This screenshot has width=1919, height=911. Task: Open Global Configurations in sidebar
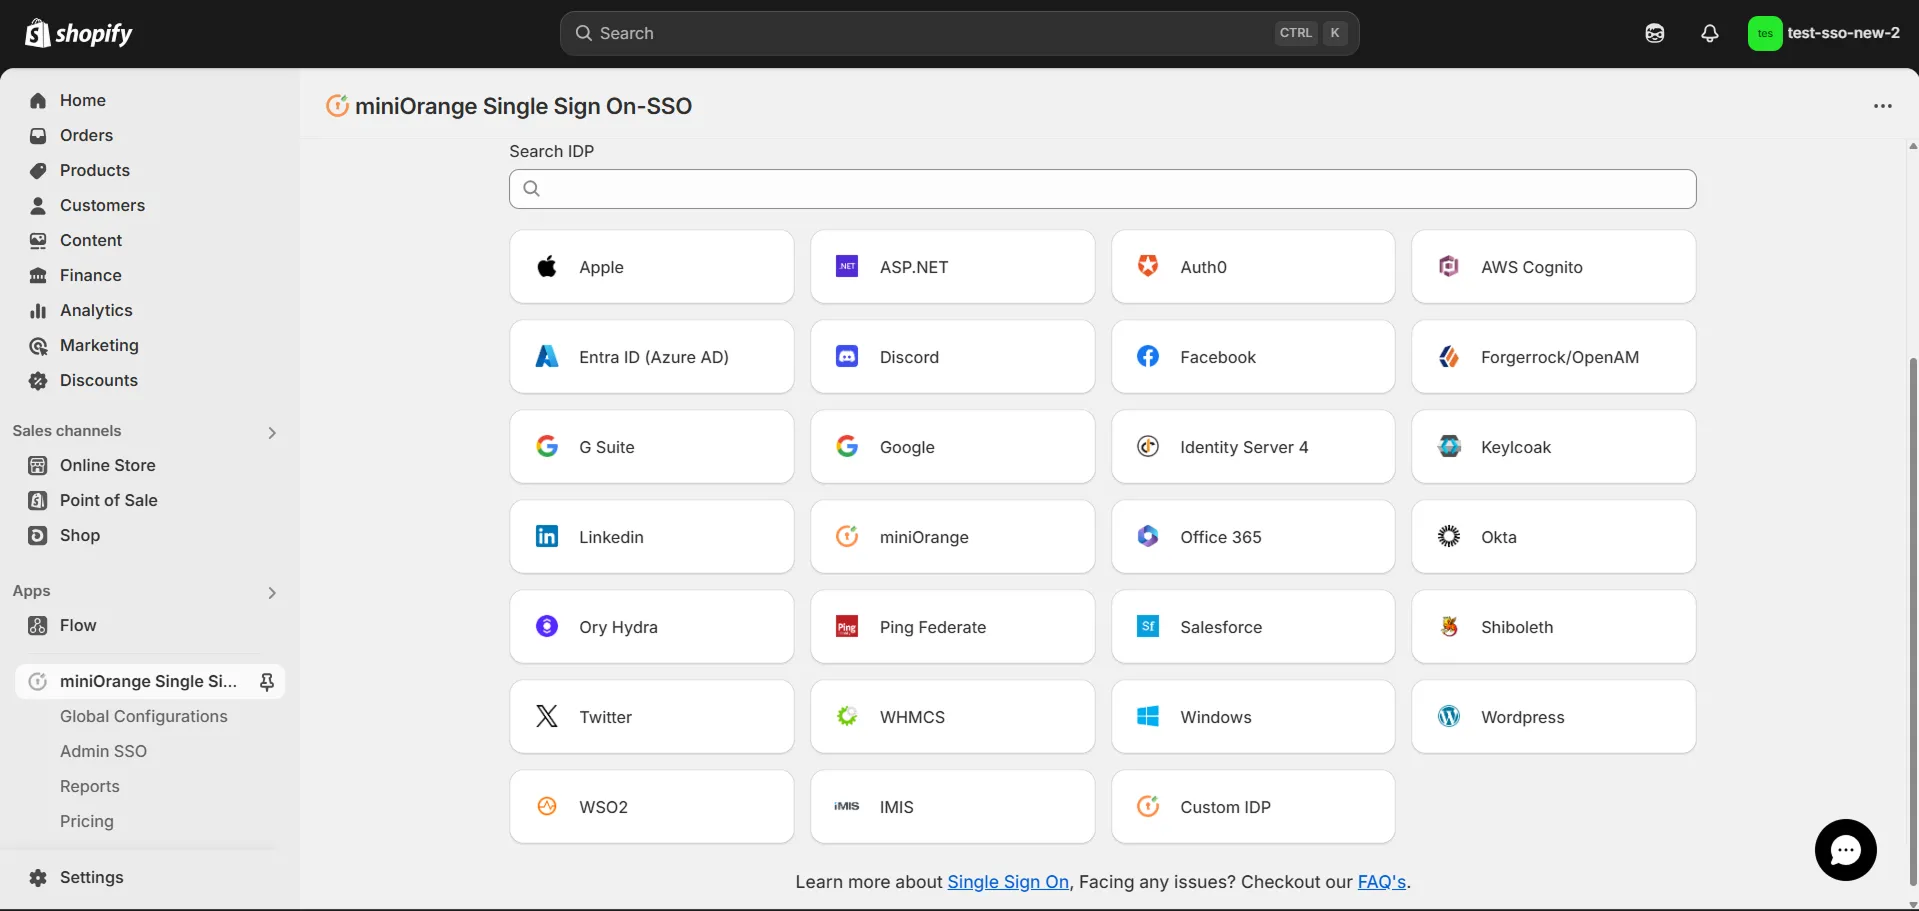pos(143,716)
